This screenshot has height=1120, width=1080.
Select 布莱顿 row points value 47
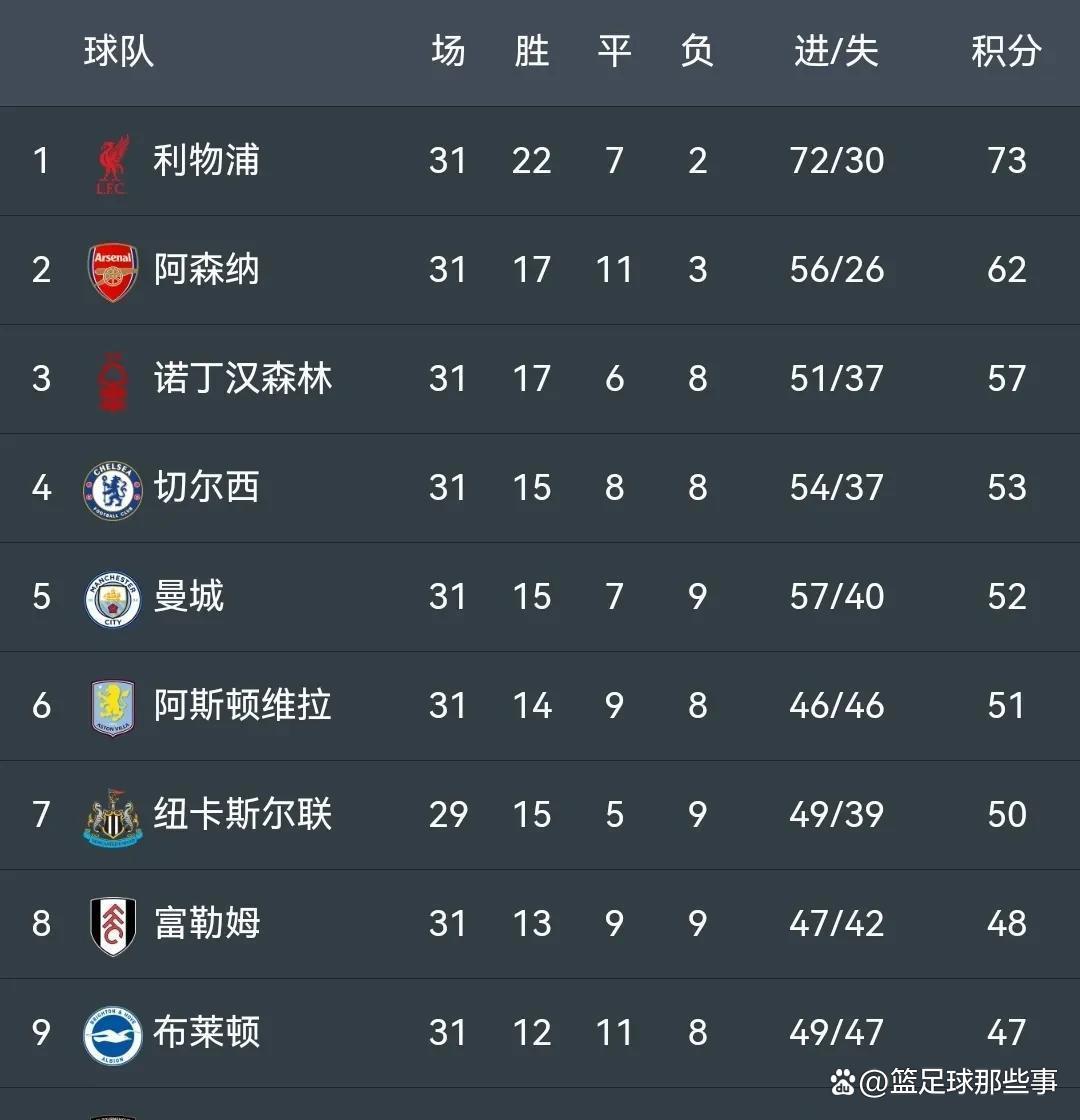[x=1006, y=1032]
